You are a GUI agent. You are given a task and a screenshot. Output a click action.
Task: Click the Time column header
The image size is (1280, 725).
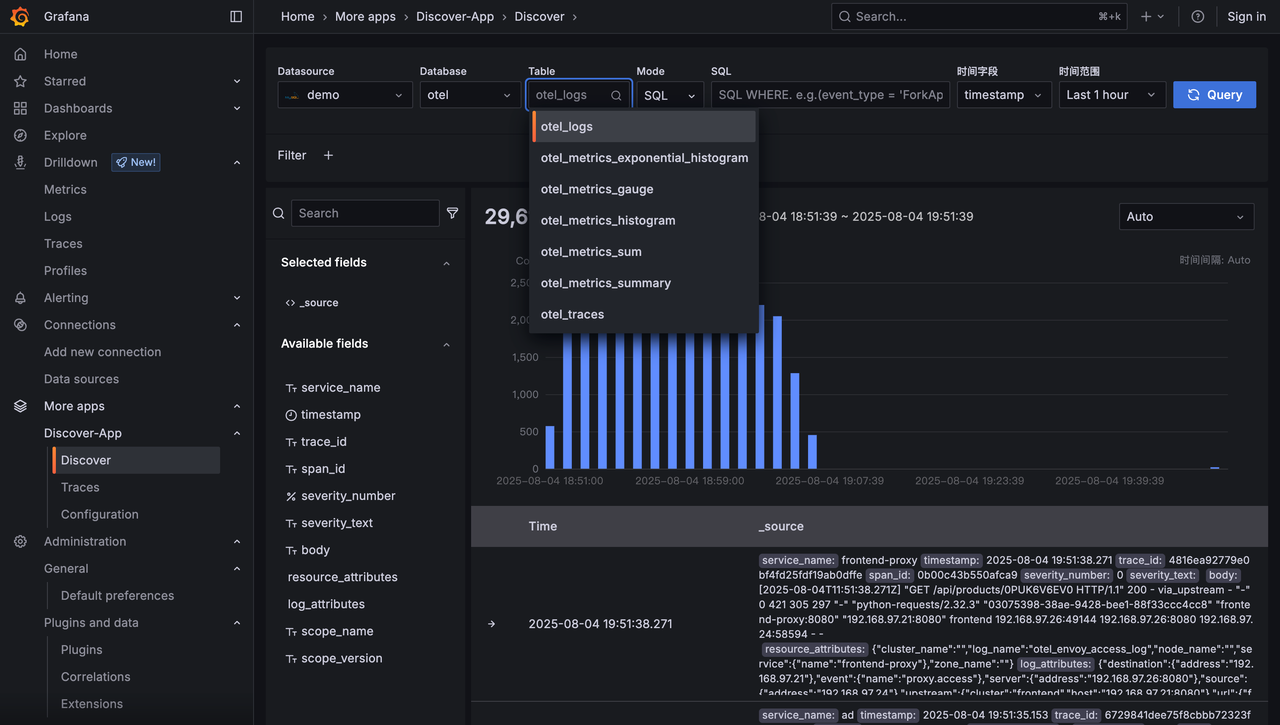(x=543, y=526)
